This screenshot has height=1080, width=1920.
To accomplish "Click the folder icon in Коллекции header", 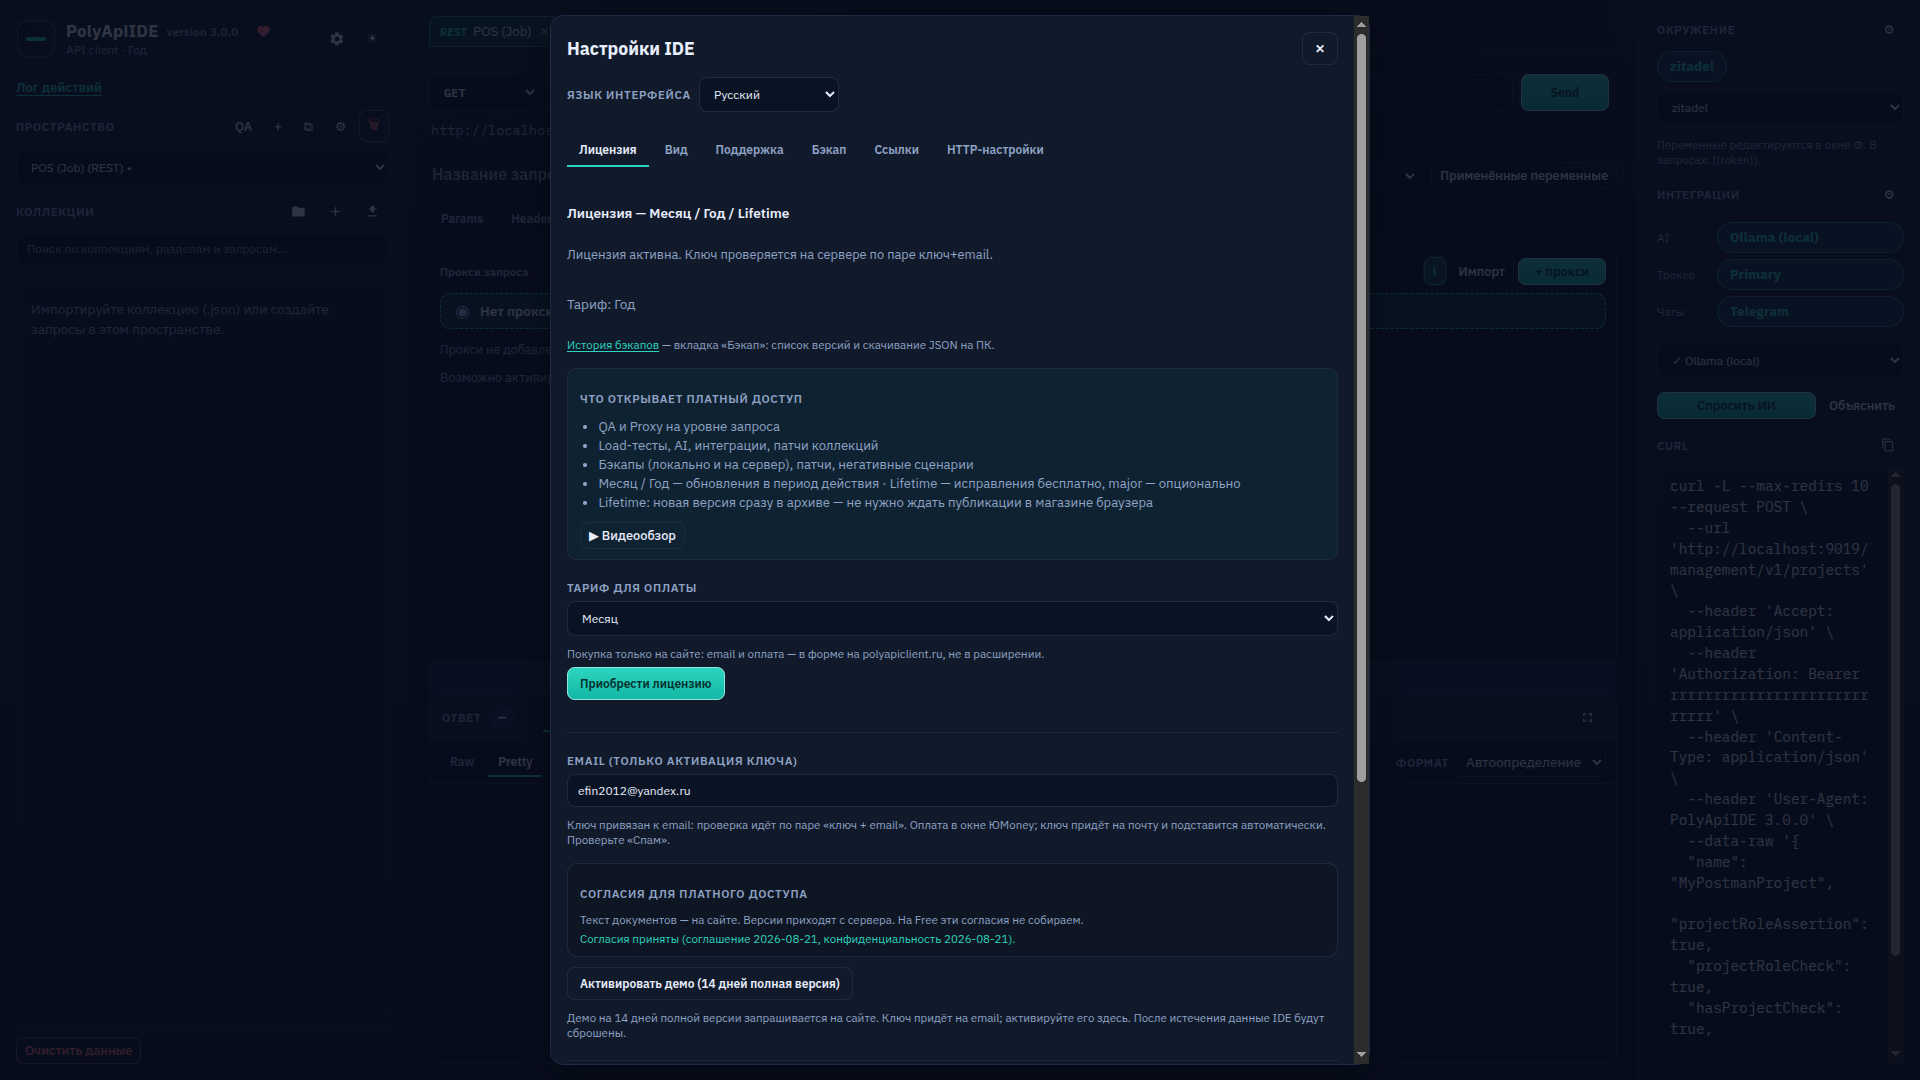I will point(298,212).
